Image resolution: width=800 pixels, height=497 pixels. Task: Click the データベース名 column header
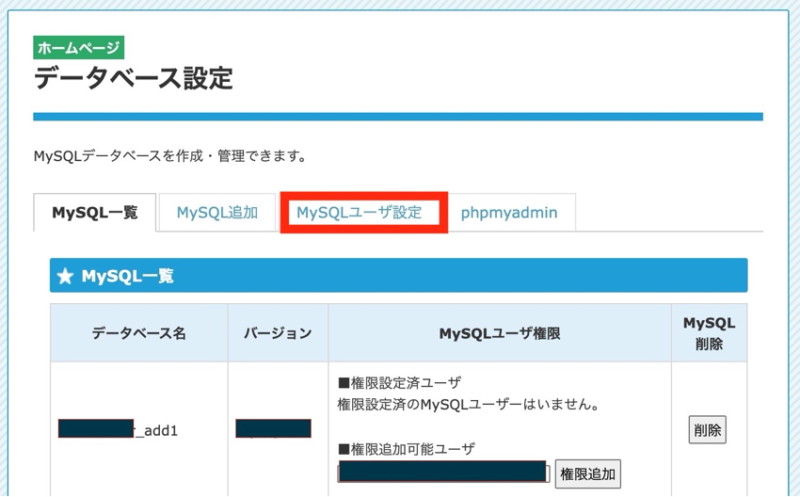[139, 333]
